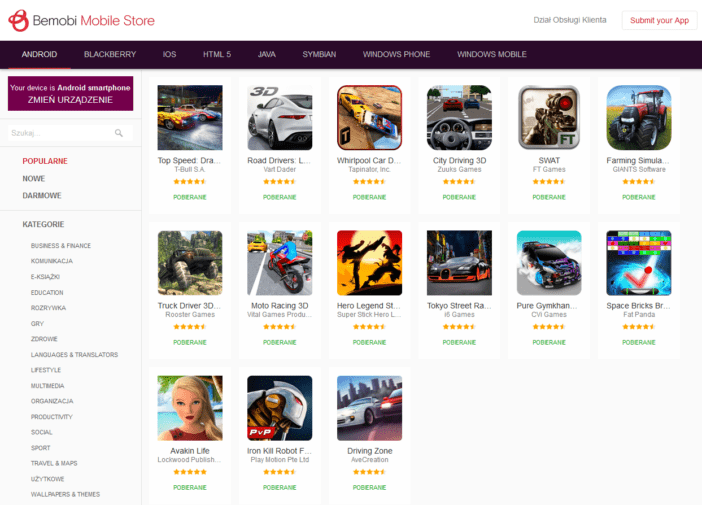This screenshot has height=505, width=702.
Task: Show the Nowe apps list
Action: [34, 179]
